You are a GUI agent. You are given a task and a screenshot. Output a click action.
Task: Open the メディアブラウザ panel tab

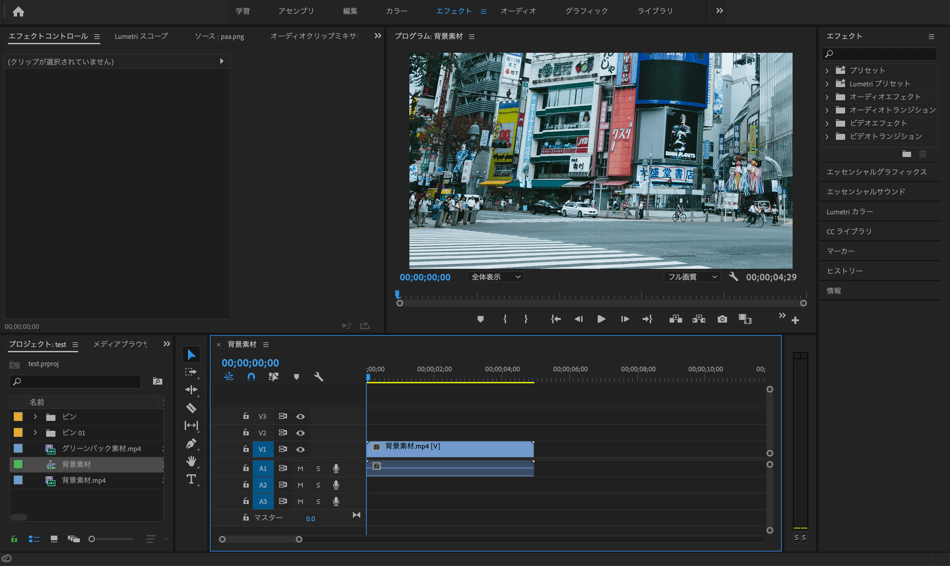(120, 345)
